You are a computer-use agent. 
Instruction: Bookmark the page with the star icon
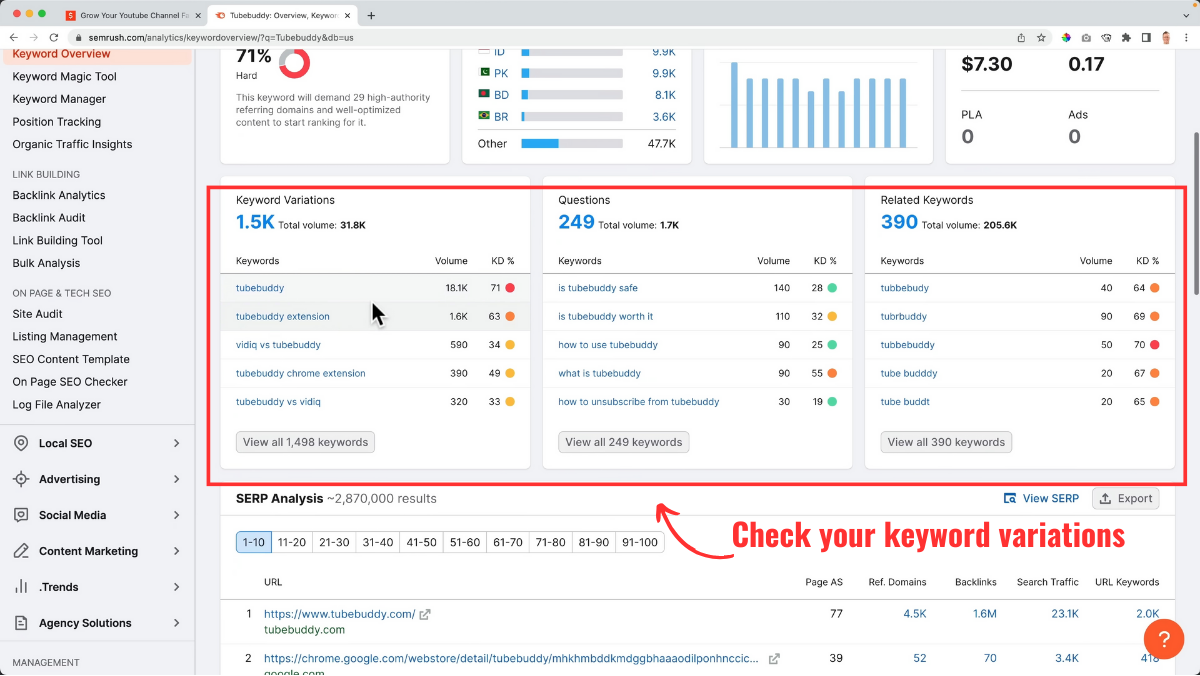coord(1041,37)
